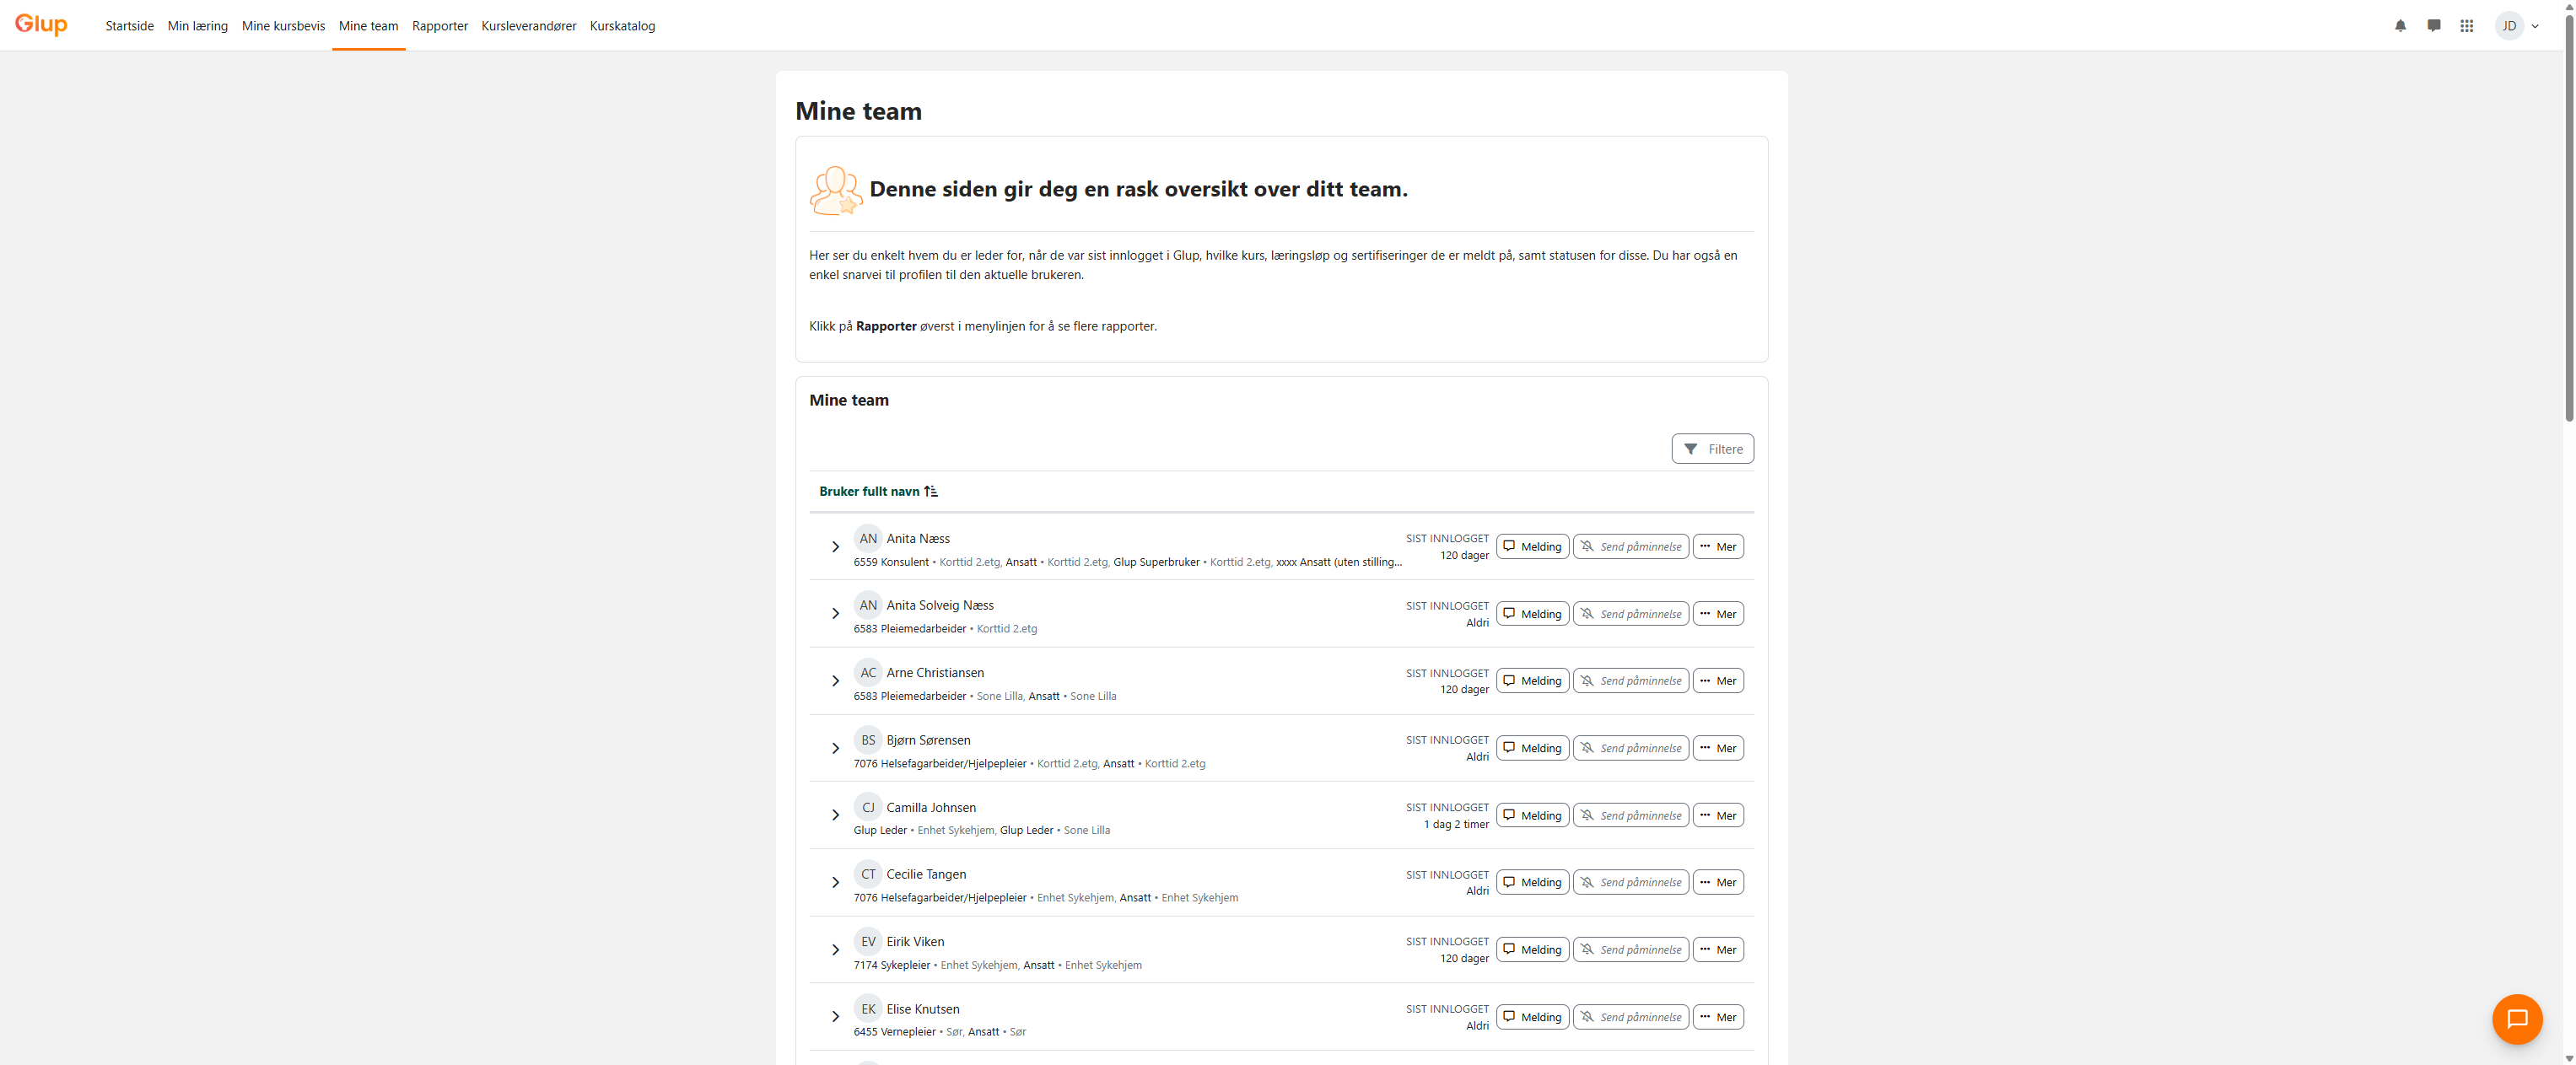The image size is (2576, 1065).
Task: Click the Glup logo
Action: pyautogui.click(x=41, y=24)
